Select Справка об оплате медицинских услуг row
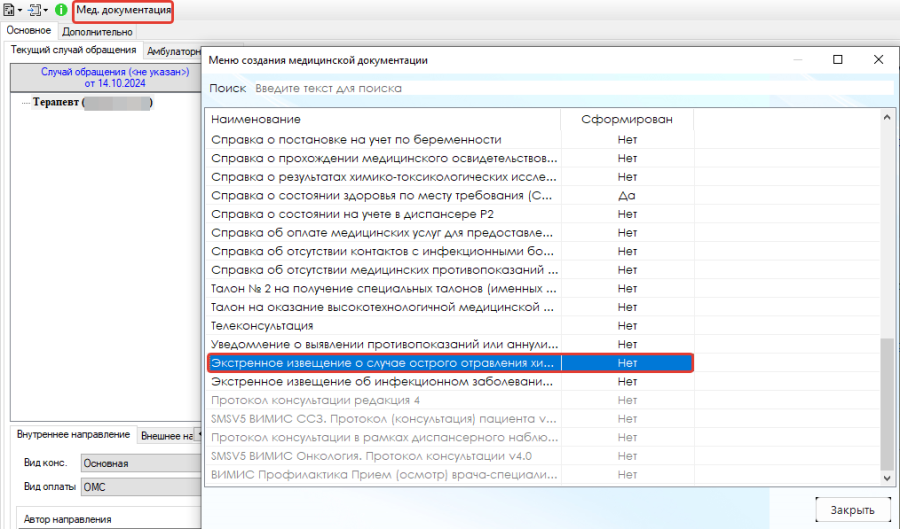Image resolution: width=900 pixels, height=529 pixels. pos(450,232)
